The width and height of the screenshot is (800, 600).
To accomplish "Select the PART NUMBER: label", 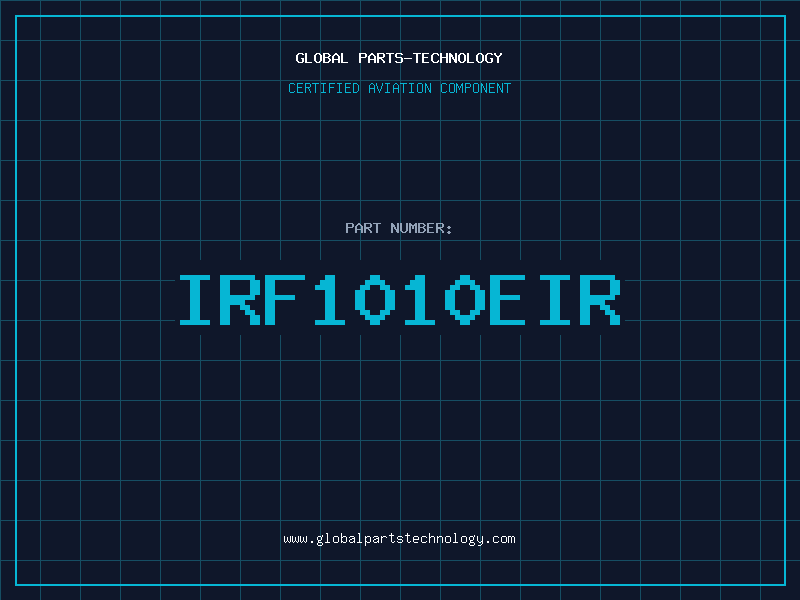I will click(399, 228).
